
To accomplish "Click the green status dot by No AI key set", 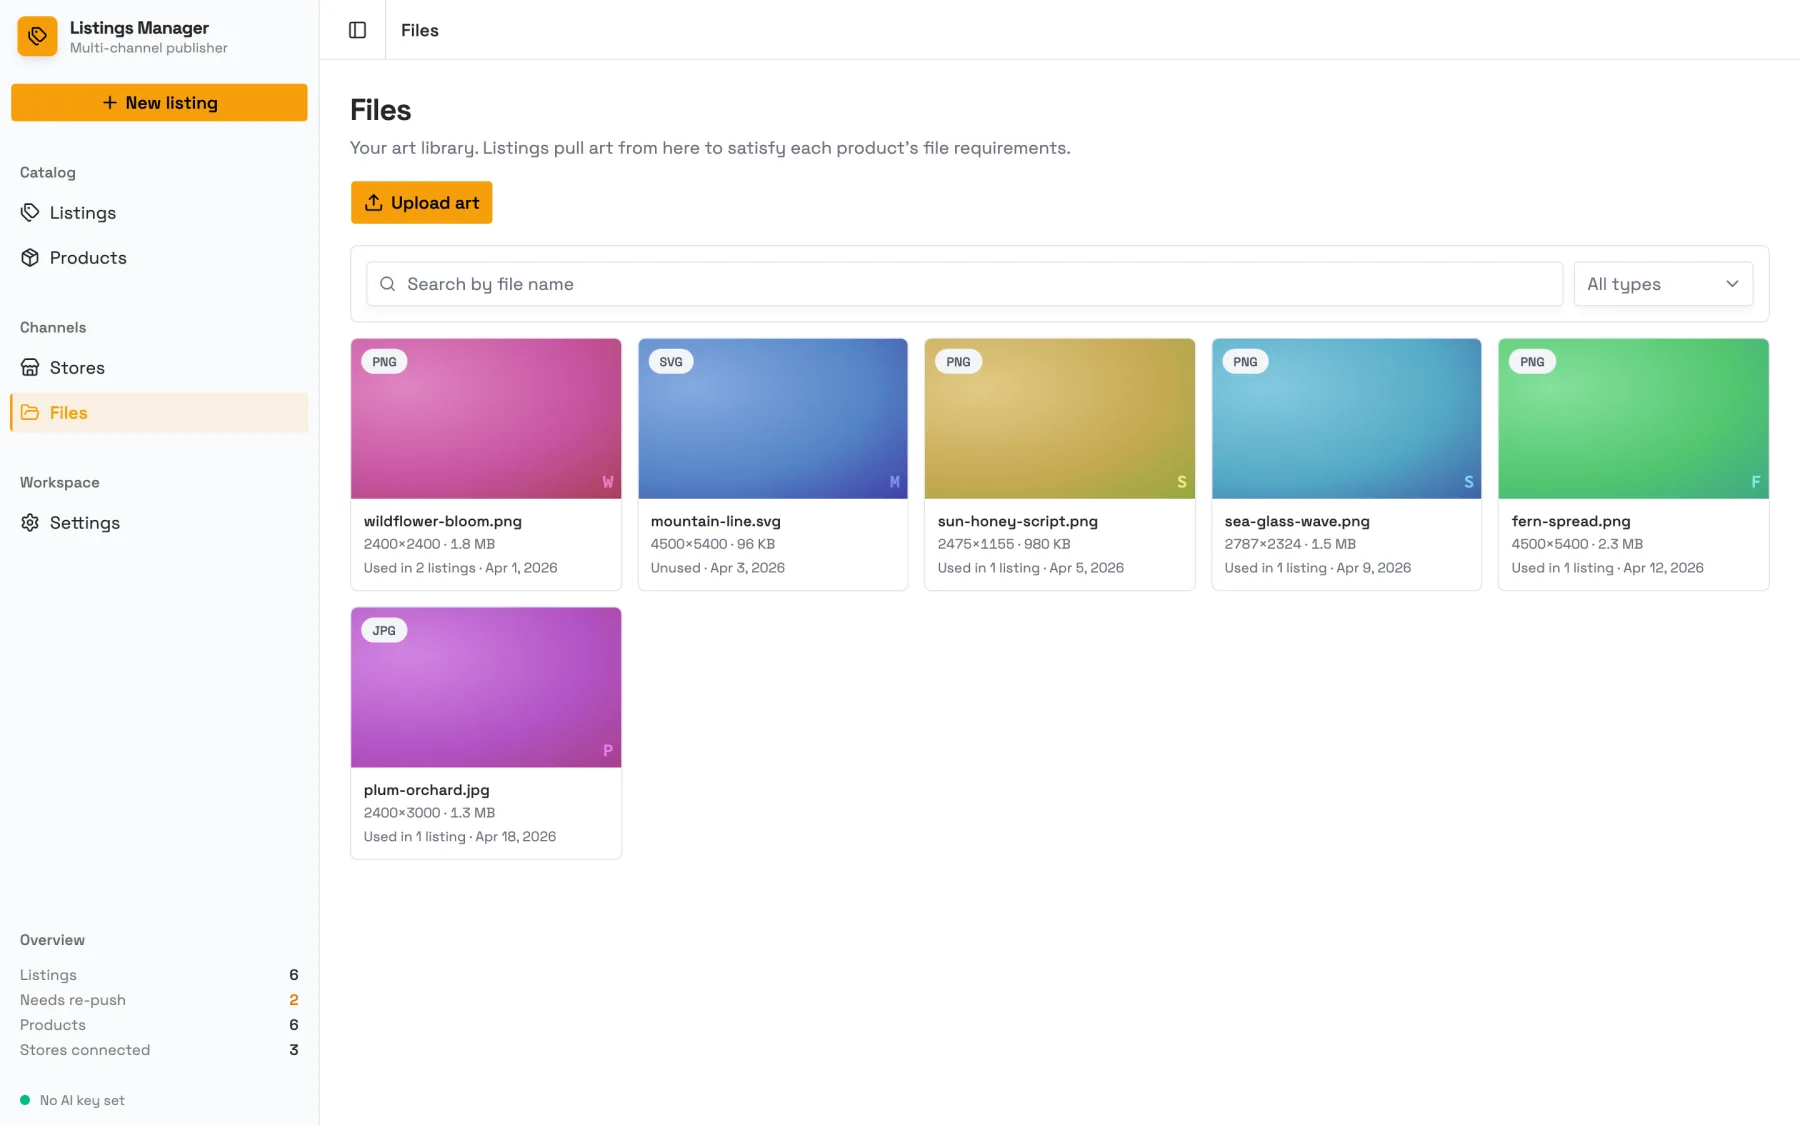I will pyautogui.click(x=25, y=1100).
